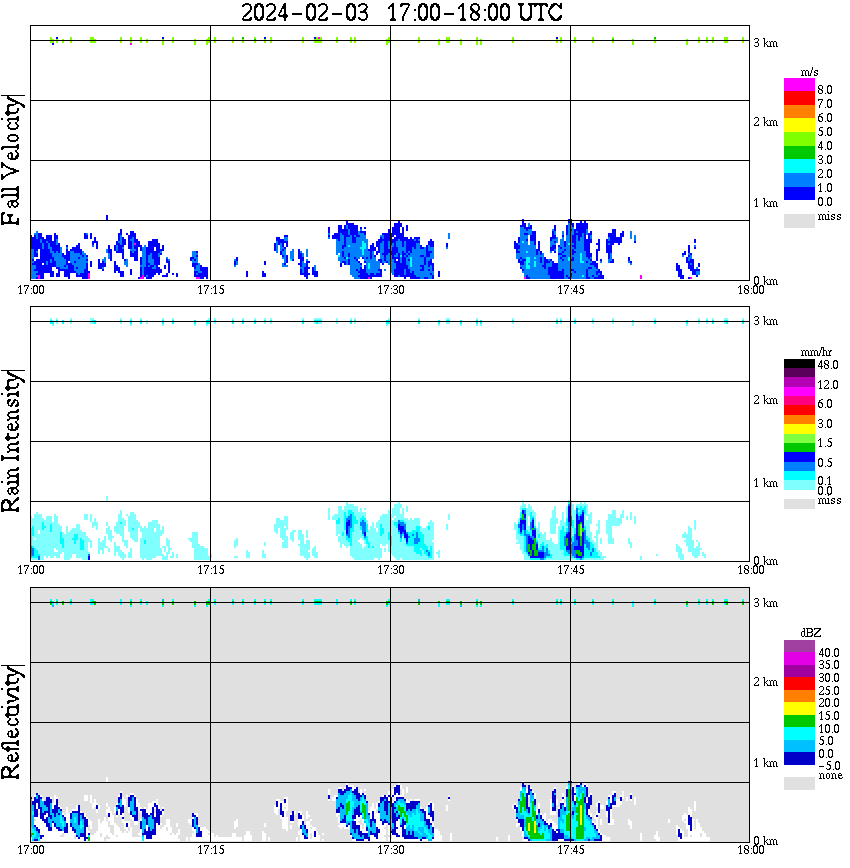850x868 pixels.
Task: Click the '-5.0' value in the dBZ legend
Action: [x=829, y=766]
